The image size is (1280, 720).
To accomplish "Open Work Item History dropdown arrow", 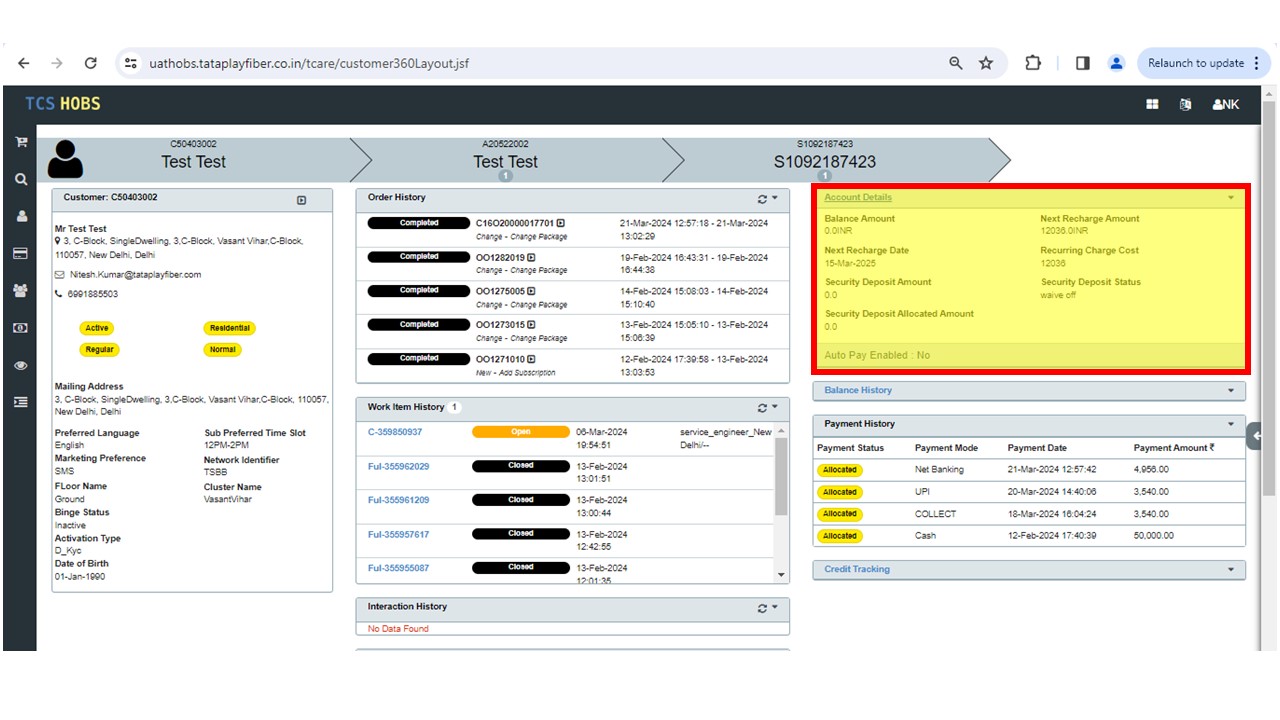I will pos(775,408).
